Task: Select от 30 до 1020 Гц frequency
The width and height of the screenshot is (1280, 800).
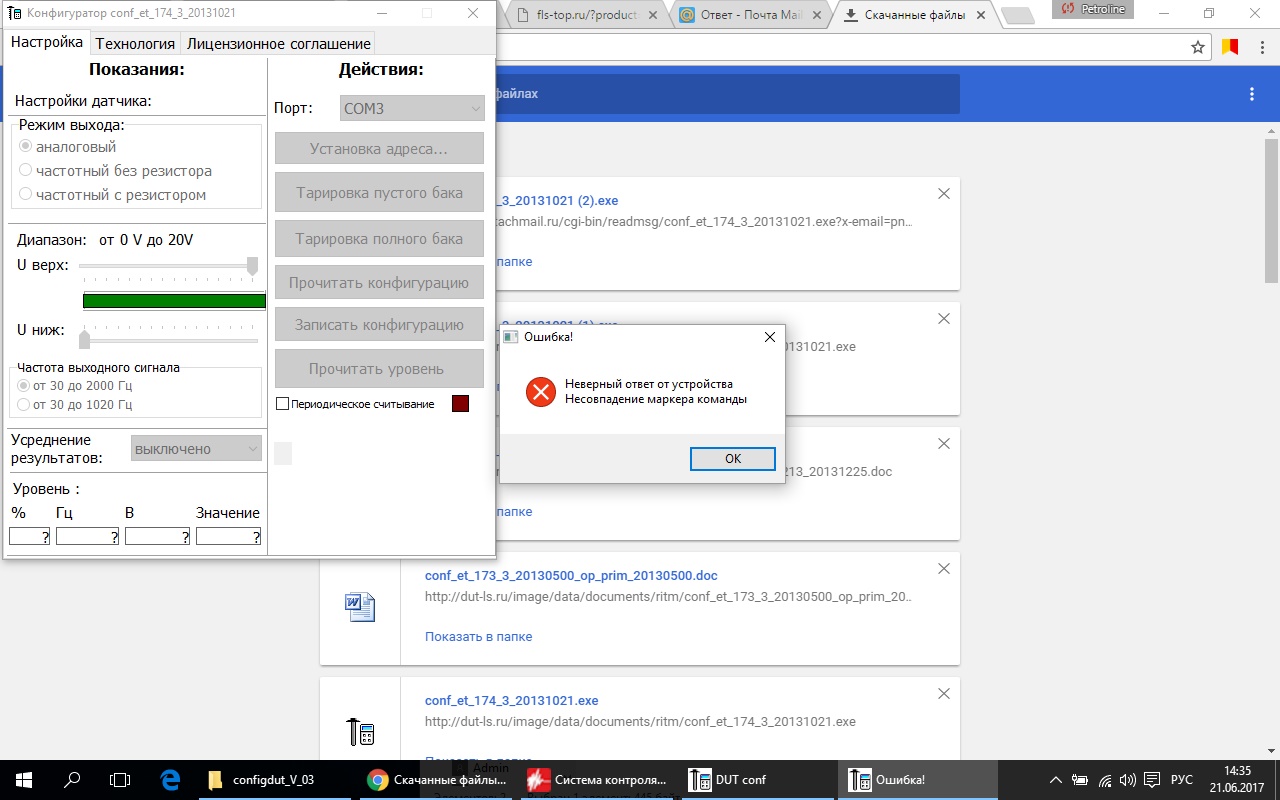Action: [24, 405]
